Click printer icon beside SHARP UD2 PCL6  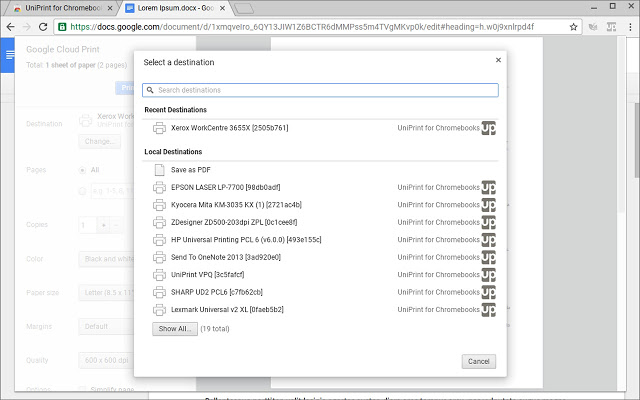159,292
